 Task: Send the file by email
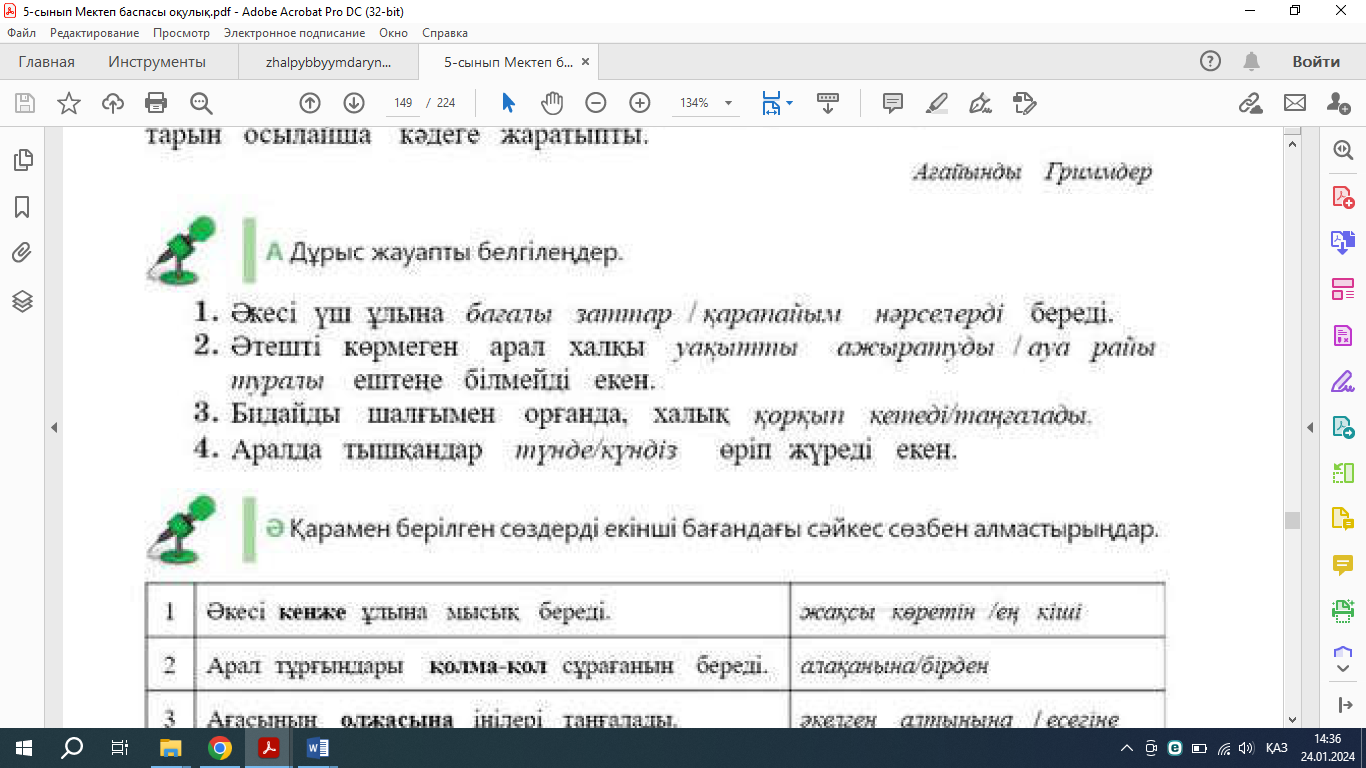pyautogui.click(x=1295, y=103)
